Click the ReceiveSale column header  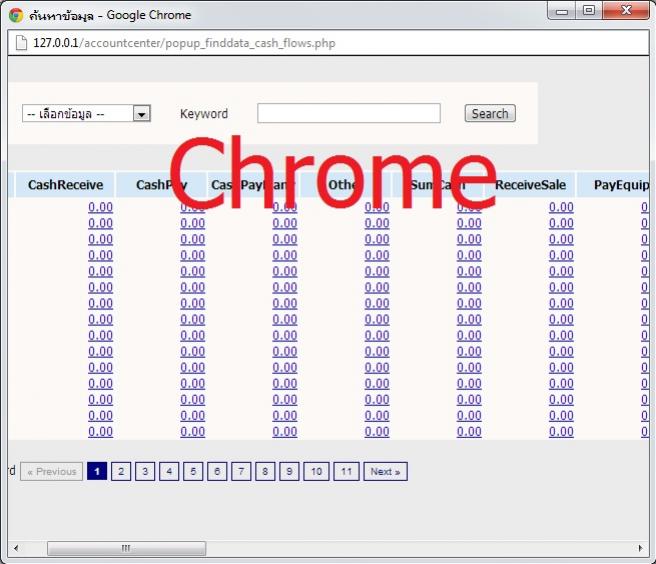click(x=530, y=185)
